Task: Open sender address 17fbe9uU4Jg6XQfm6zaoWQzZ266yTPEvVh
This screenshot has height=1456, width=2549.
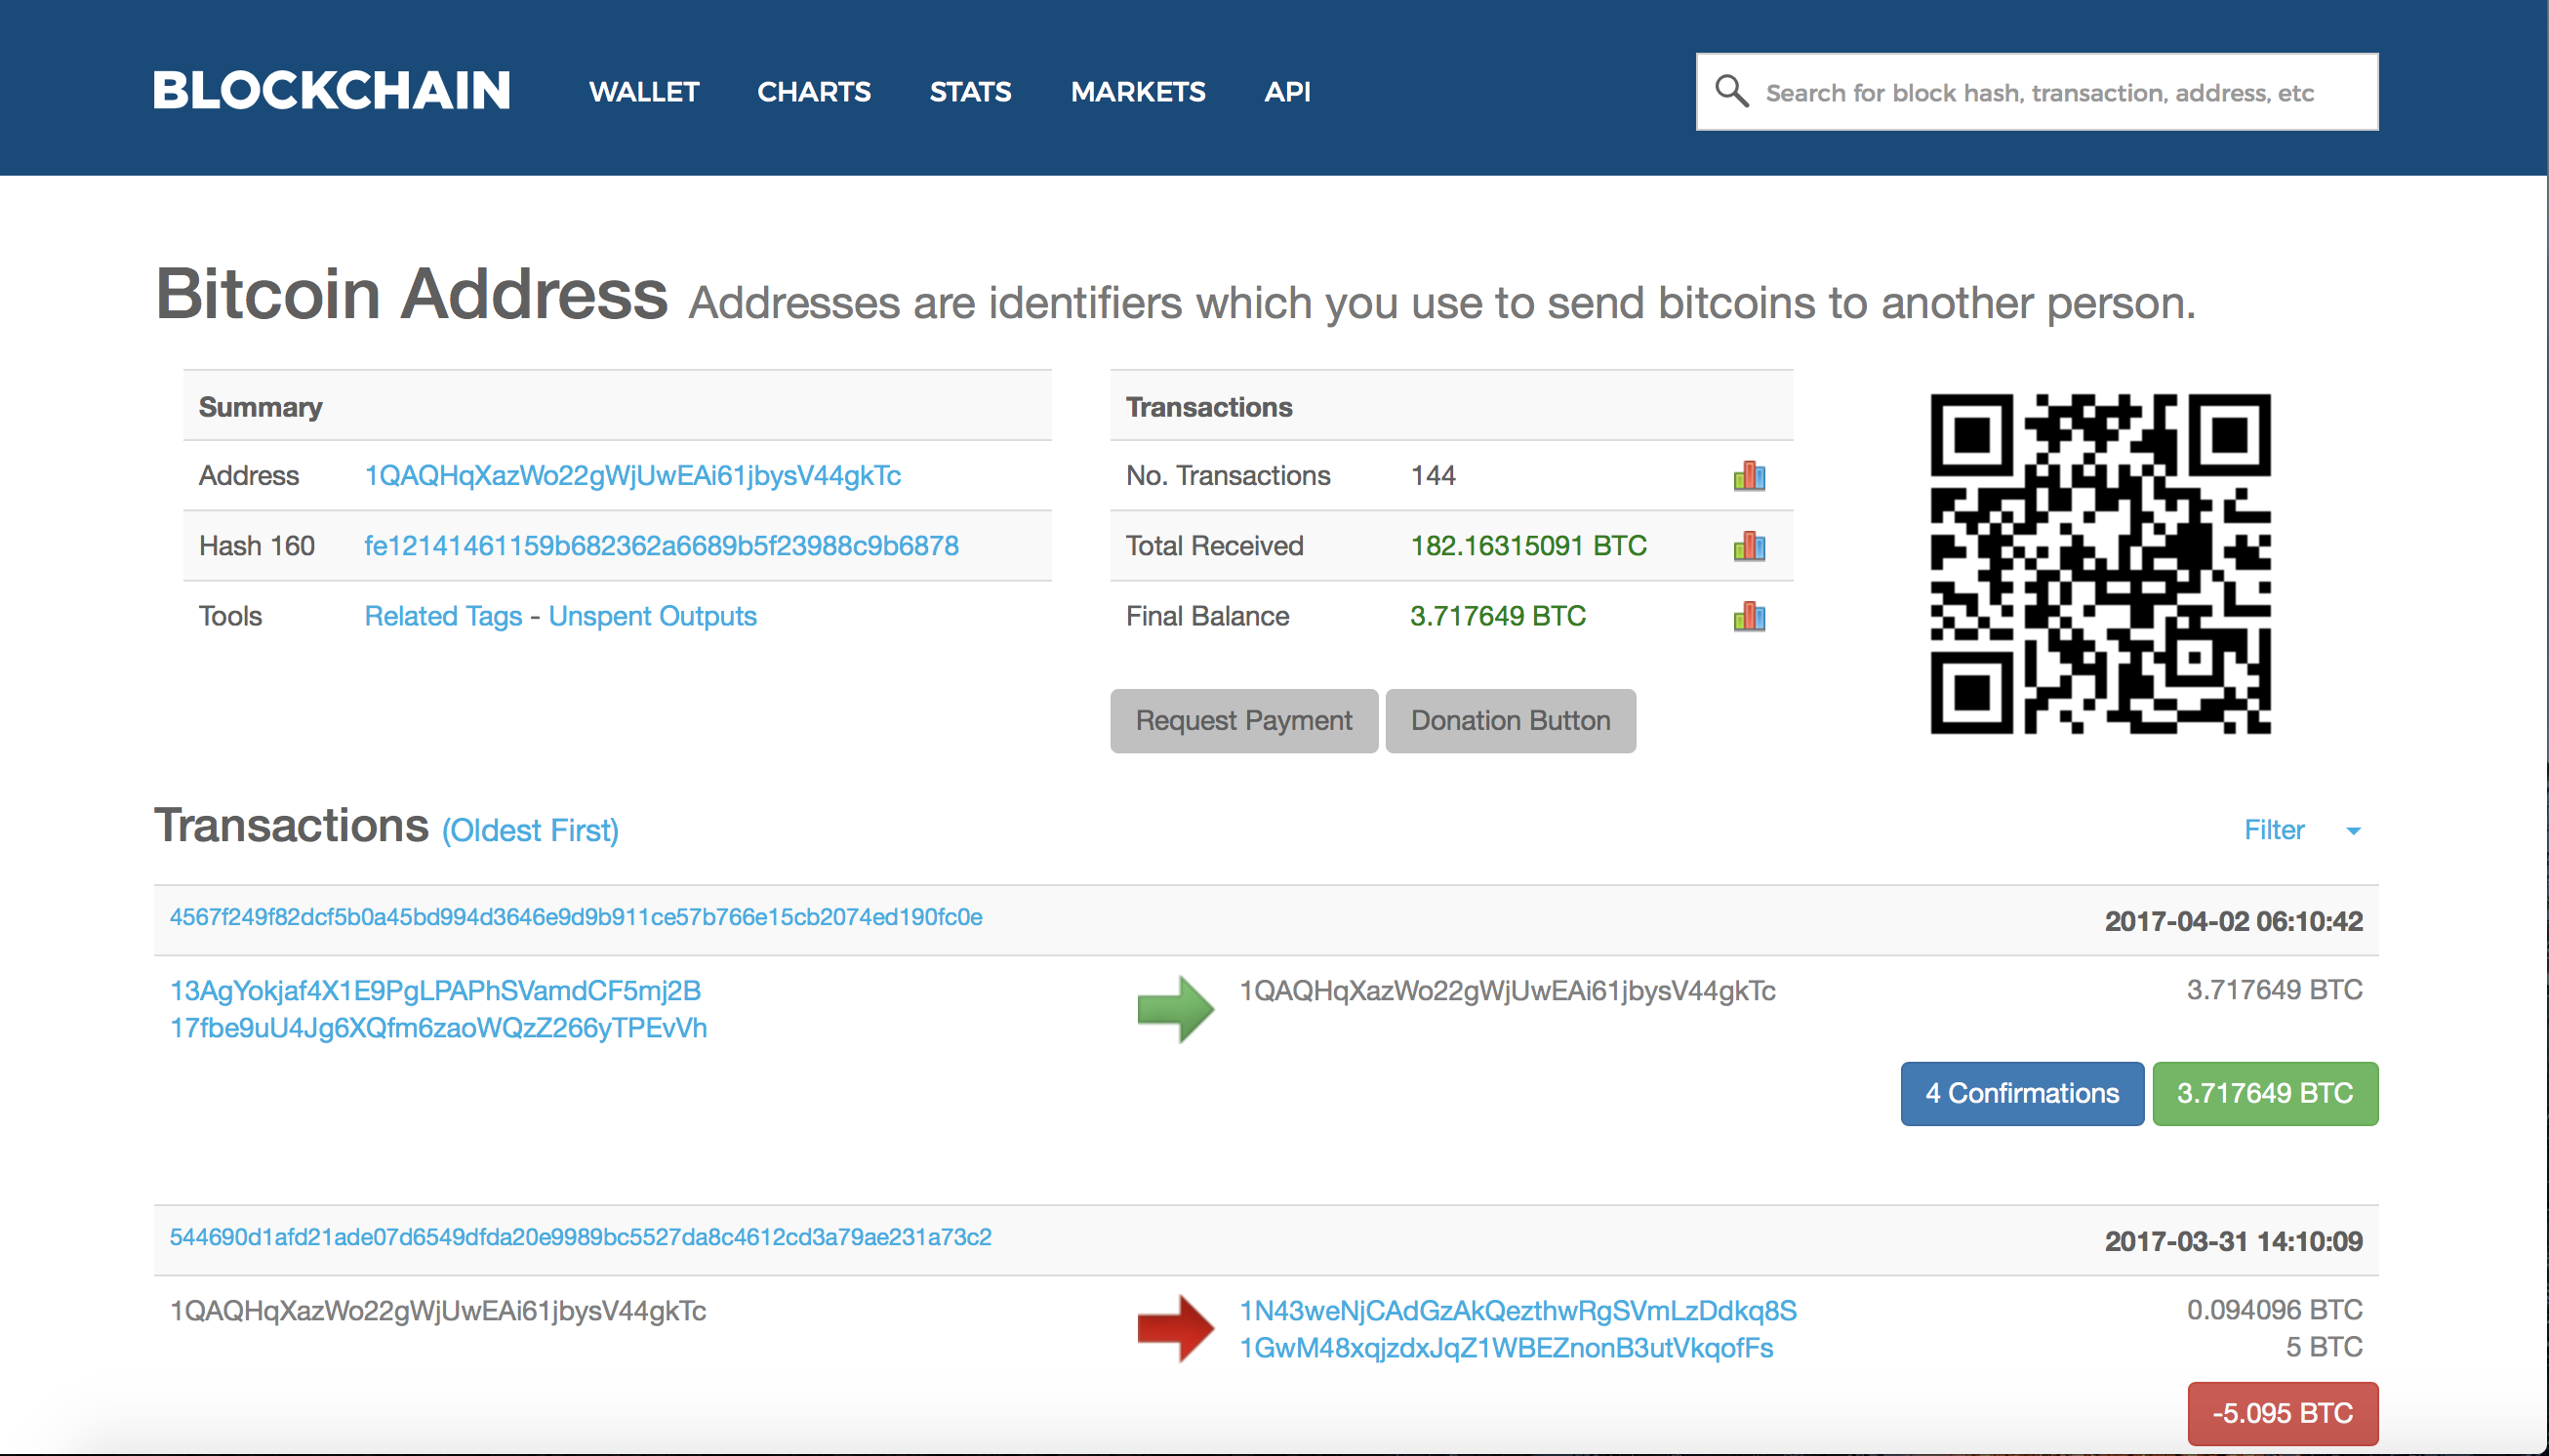Action: tap(438, 1028)
